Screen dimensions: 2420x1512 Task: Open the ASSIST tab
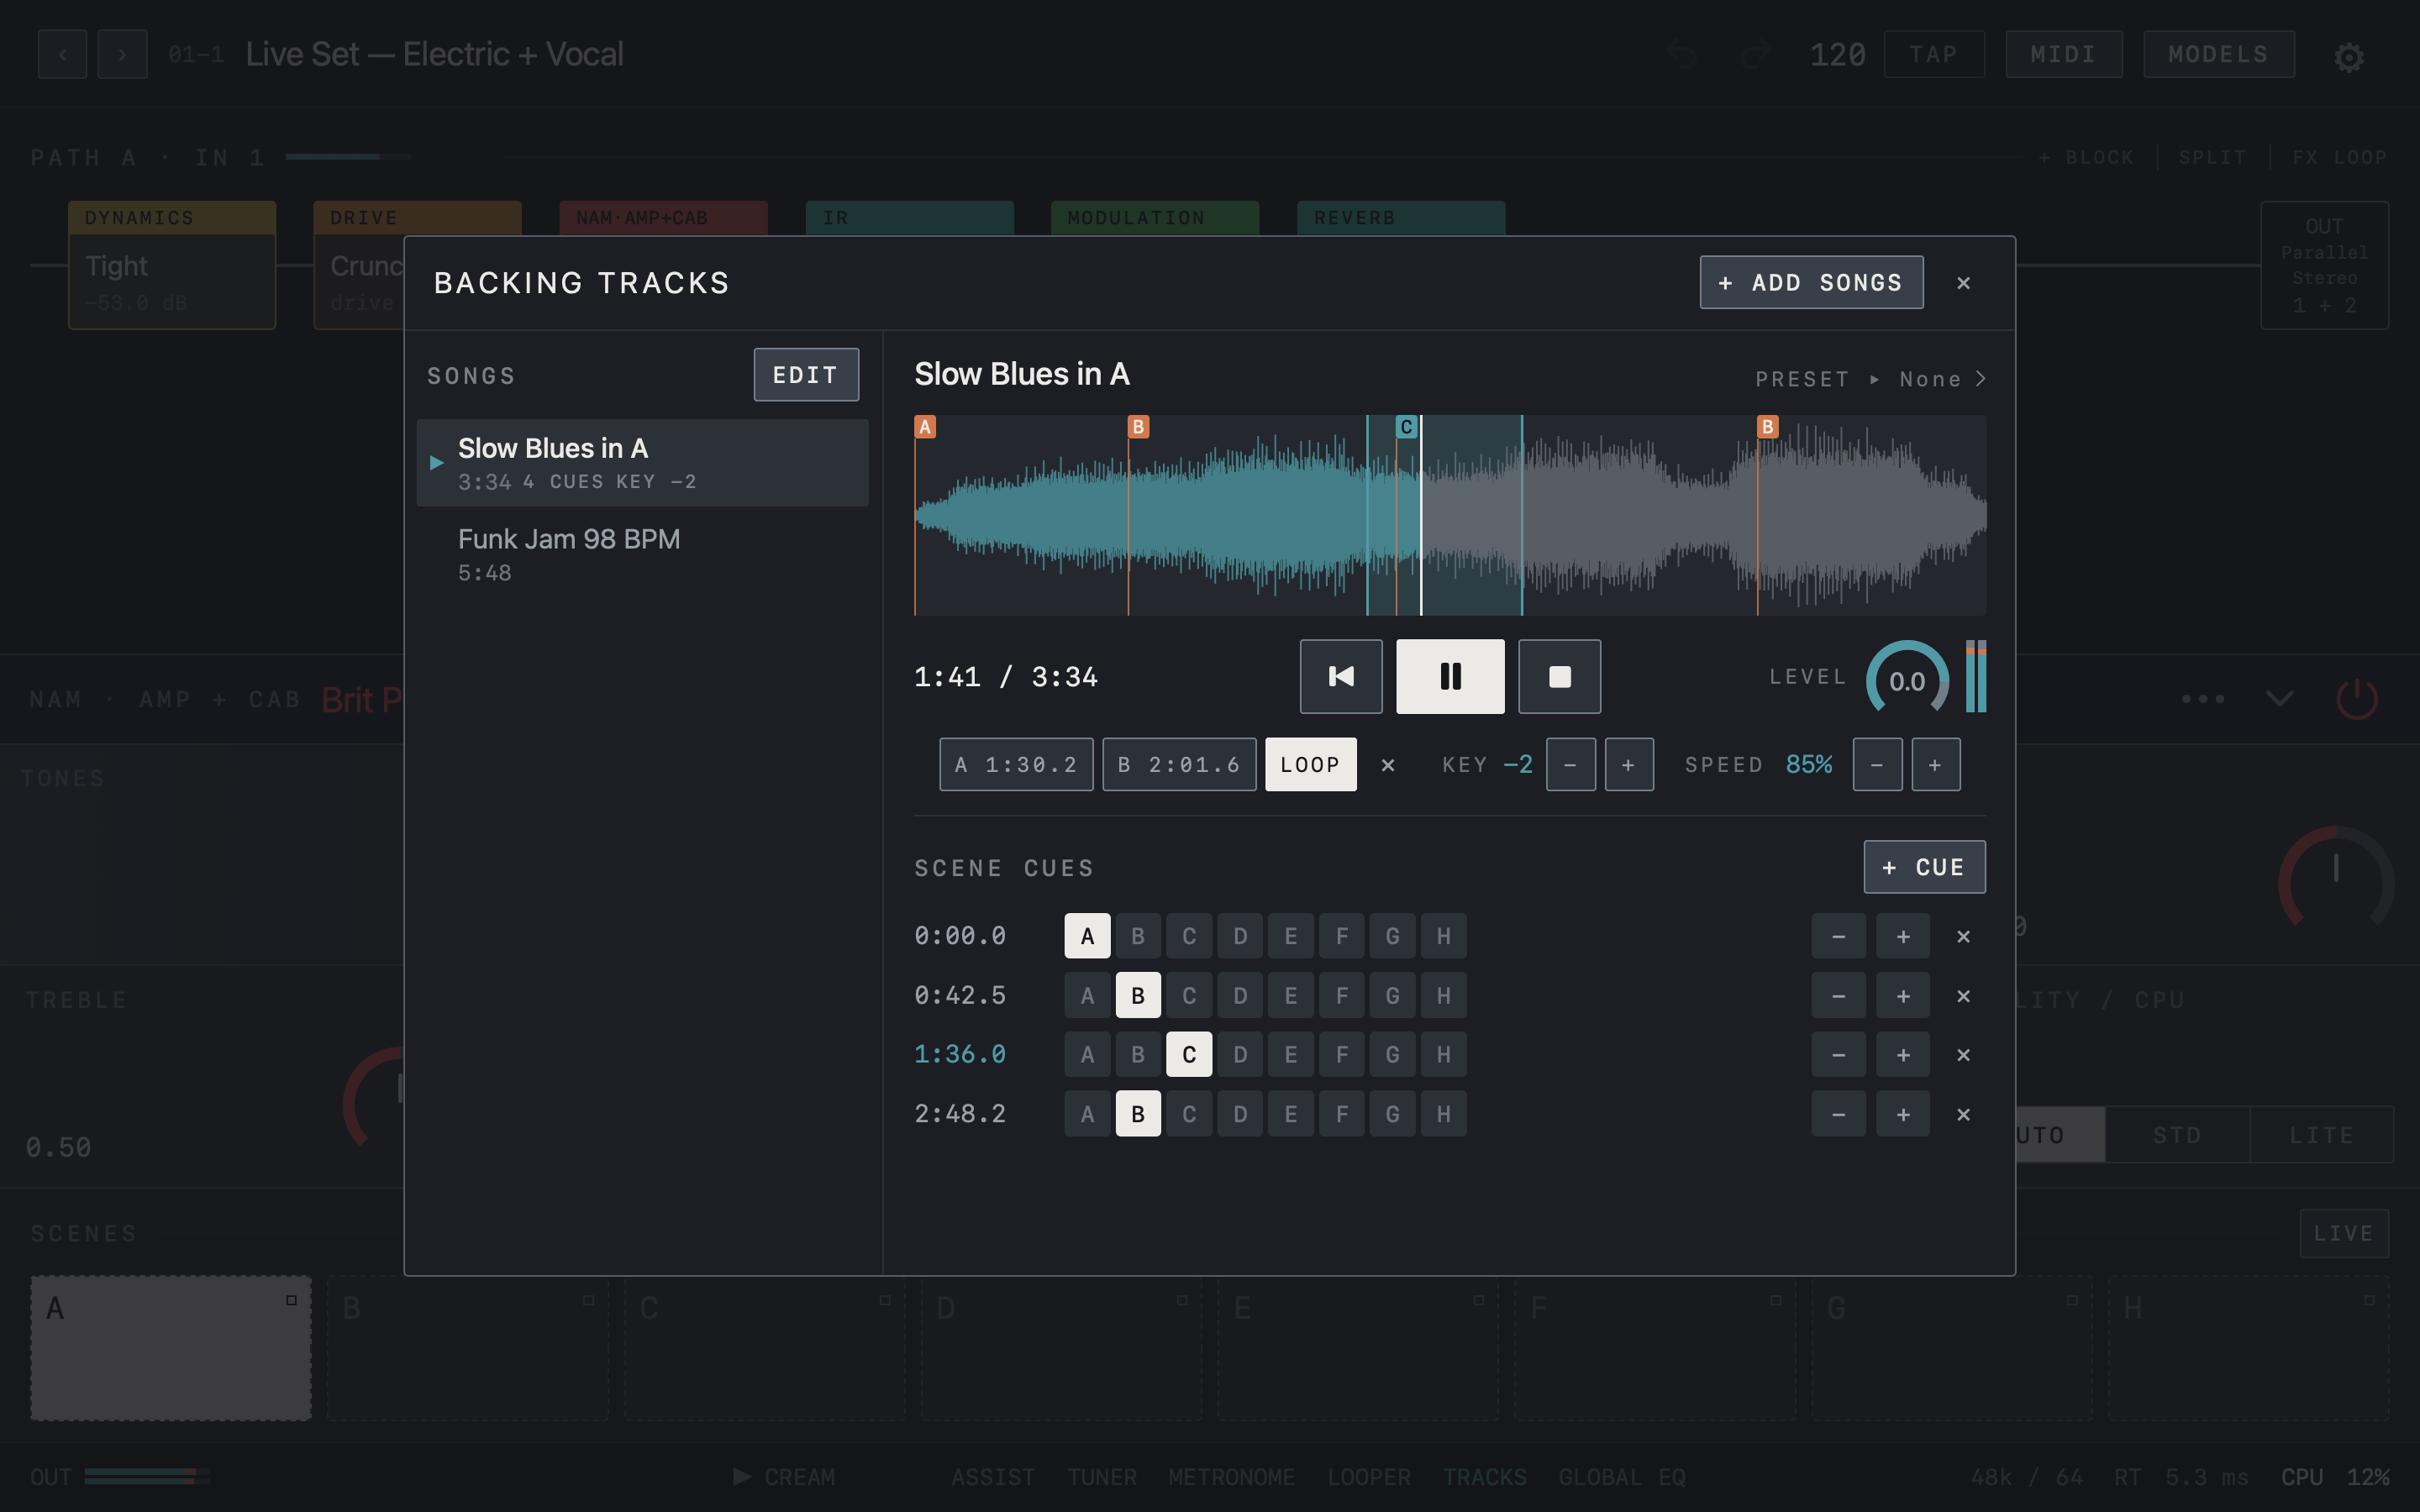click(993, 1477)
